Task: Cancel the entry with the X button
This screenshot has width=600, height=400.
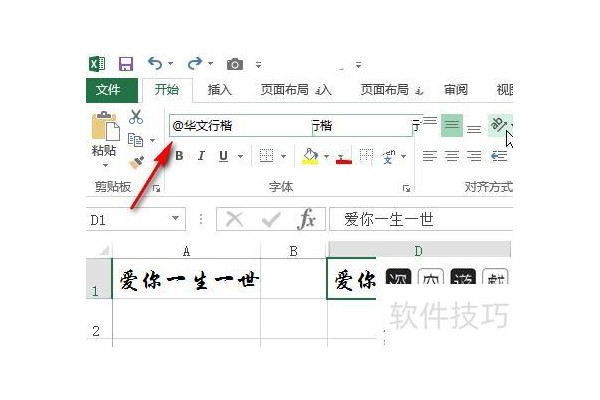Action: [x=235, y=220]
